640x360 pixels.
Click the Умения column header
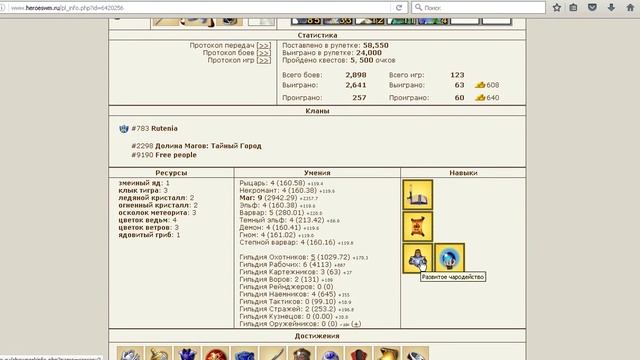pos(317,173)
